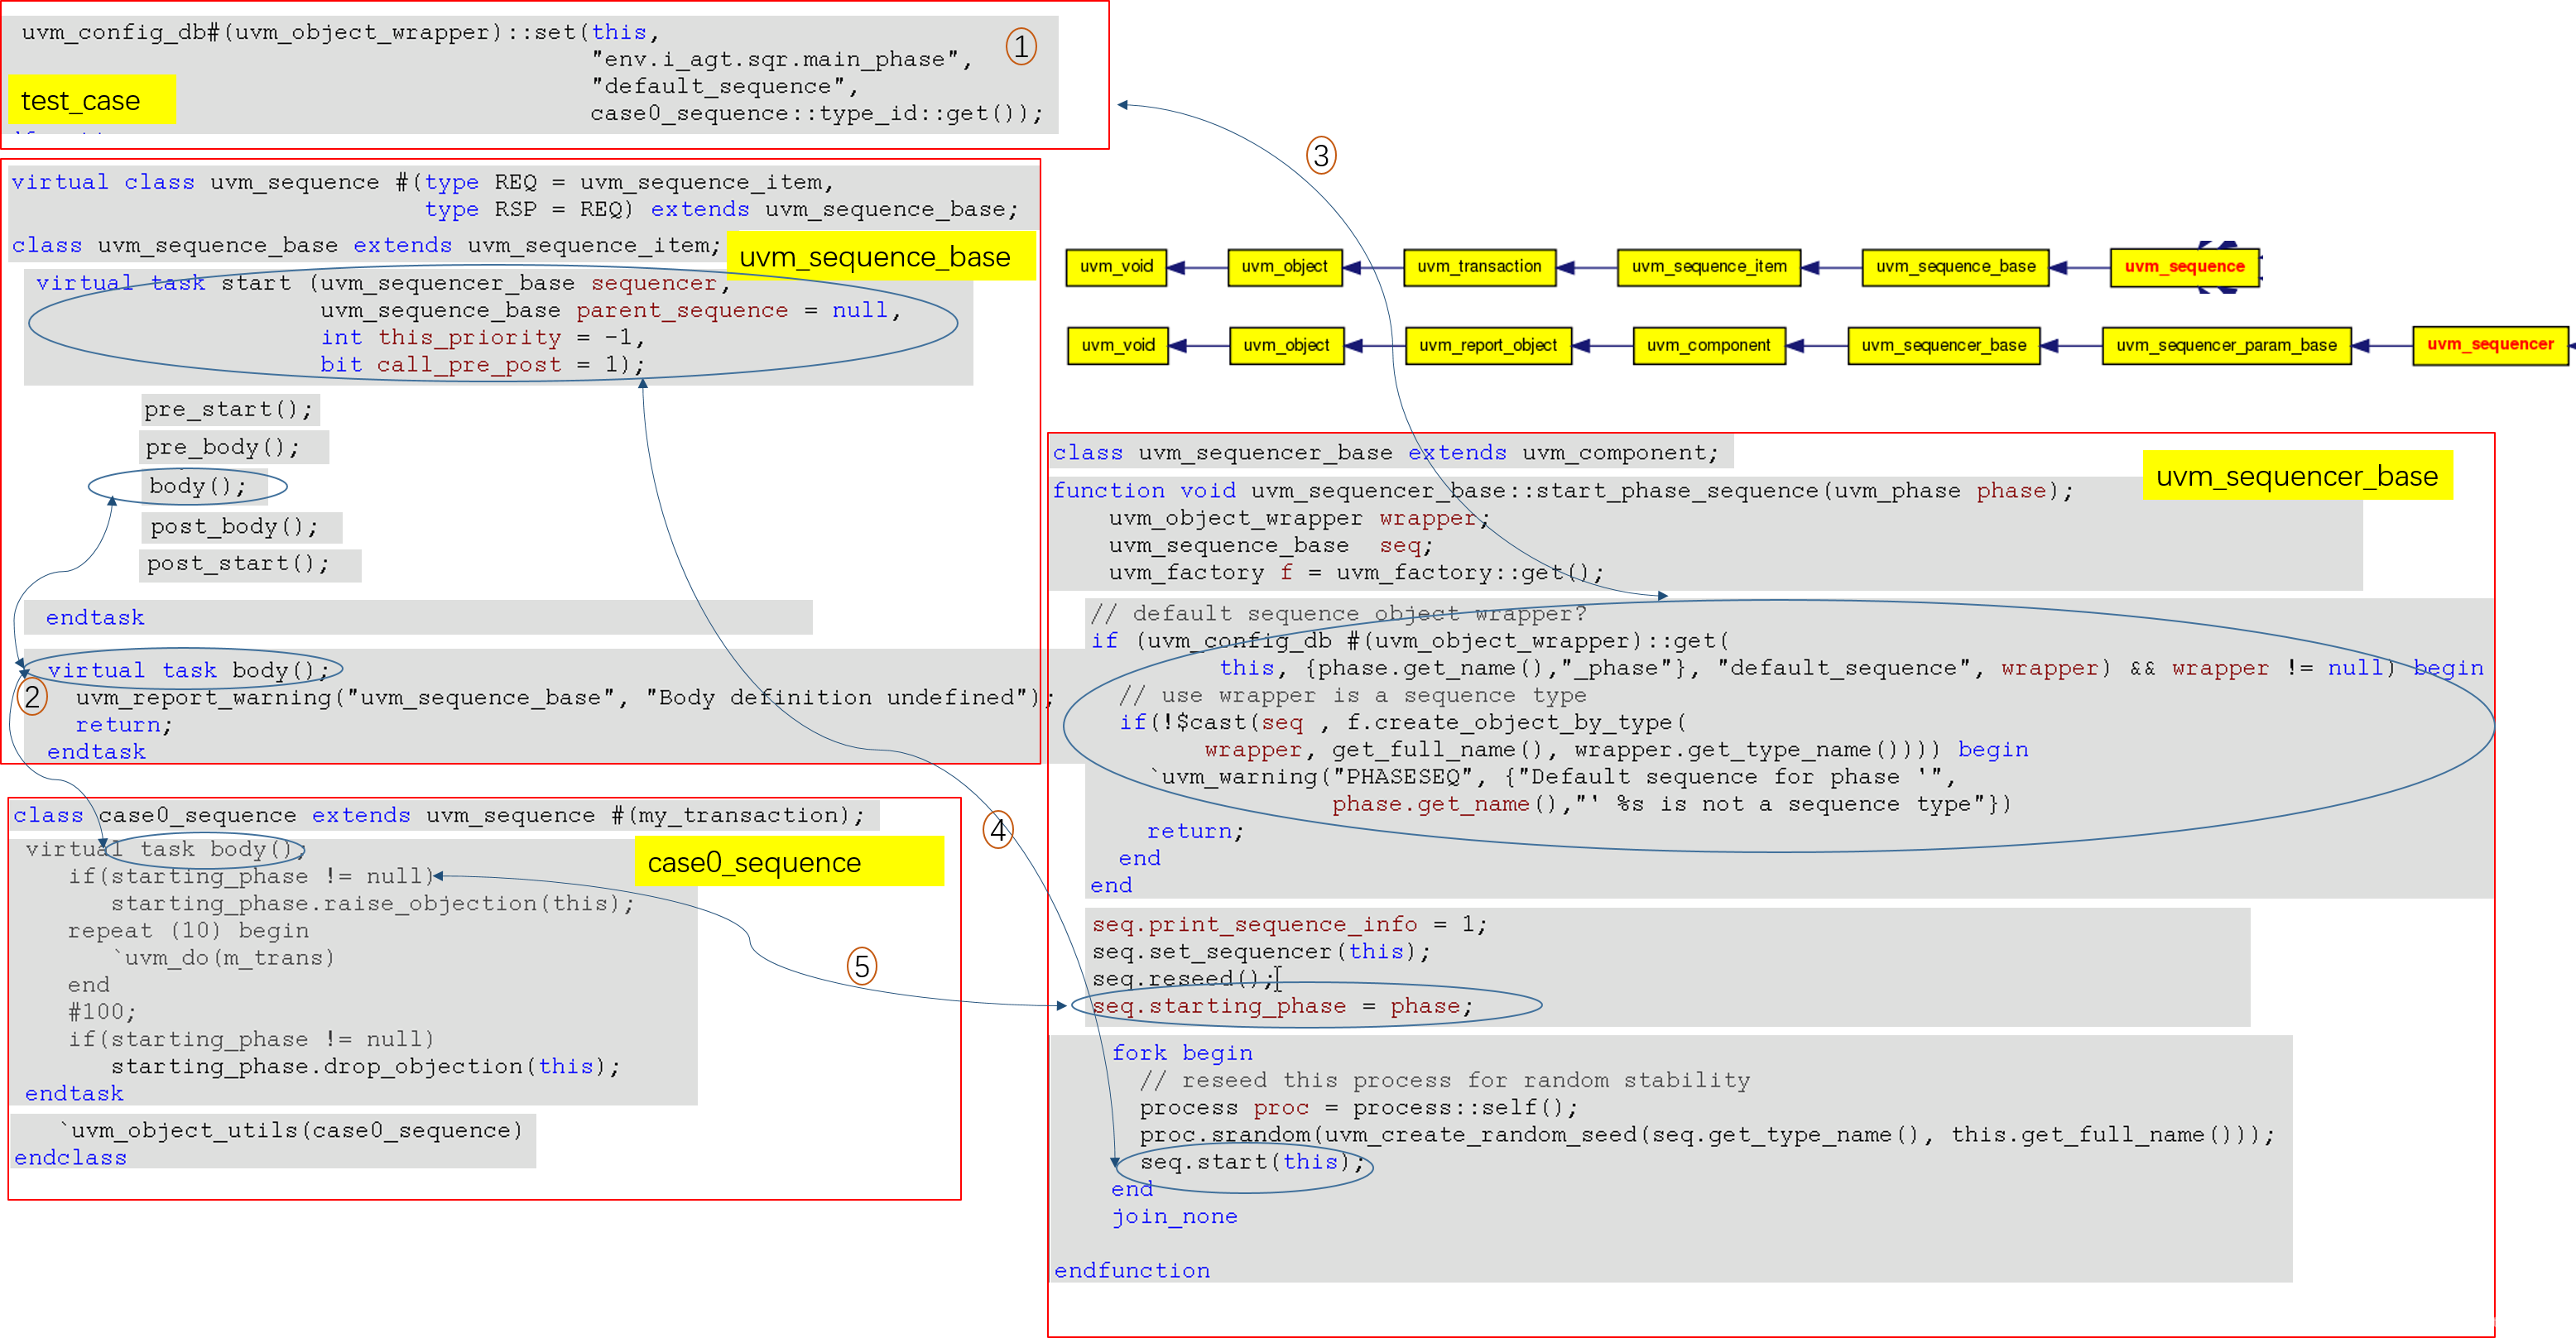Click the seq.starting_phase = phase line
Image resolution: width=2576 pixels, height=1338 pixels.
1282,1006
